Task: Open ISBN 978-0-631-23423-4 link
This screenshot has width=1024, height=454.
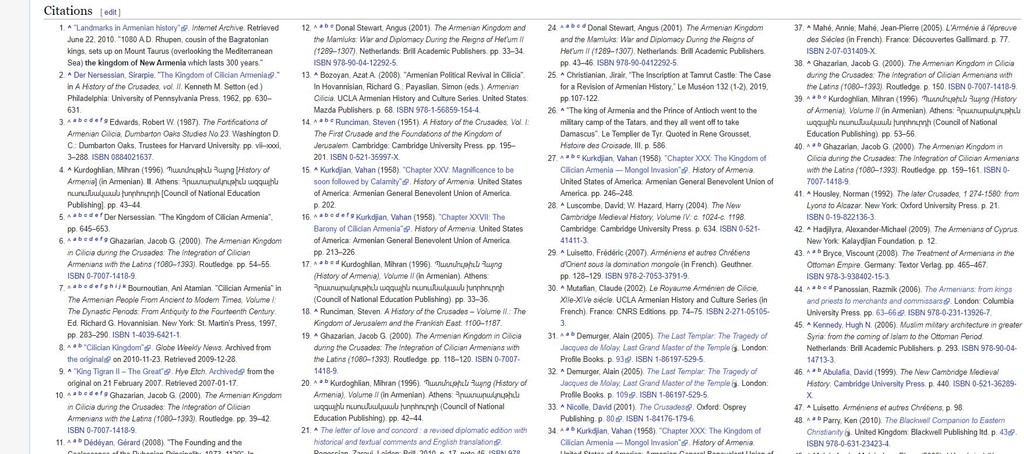Action: [848, 444]
